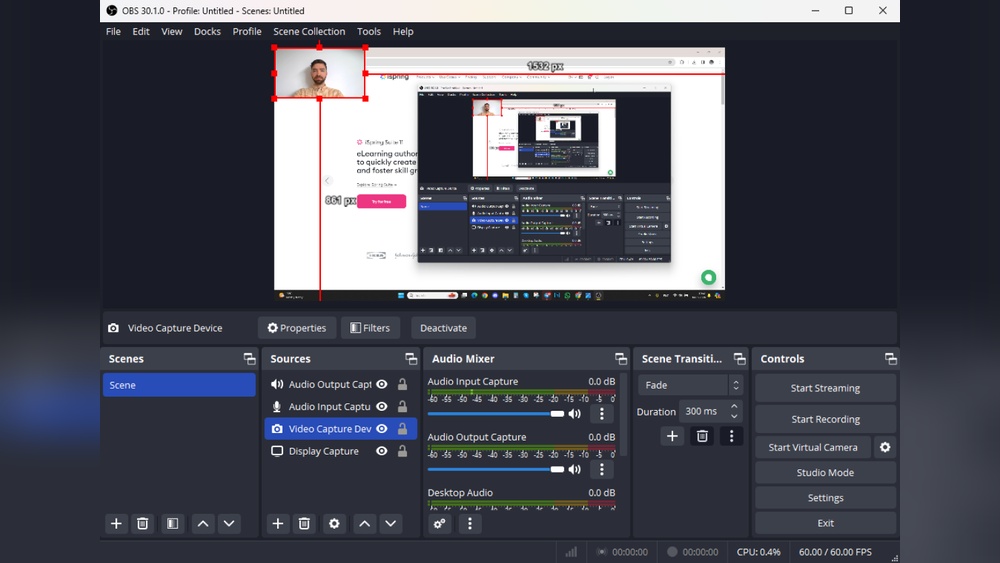
Task: Remove selected source using trash icon
Action: [304, 523]
